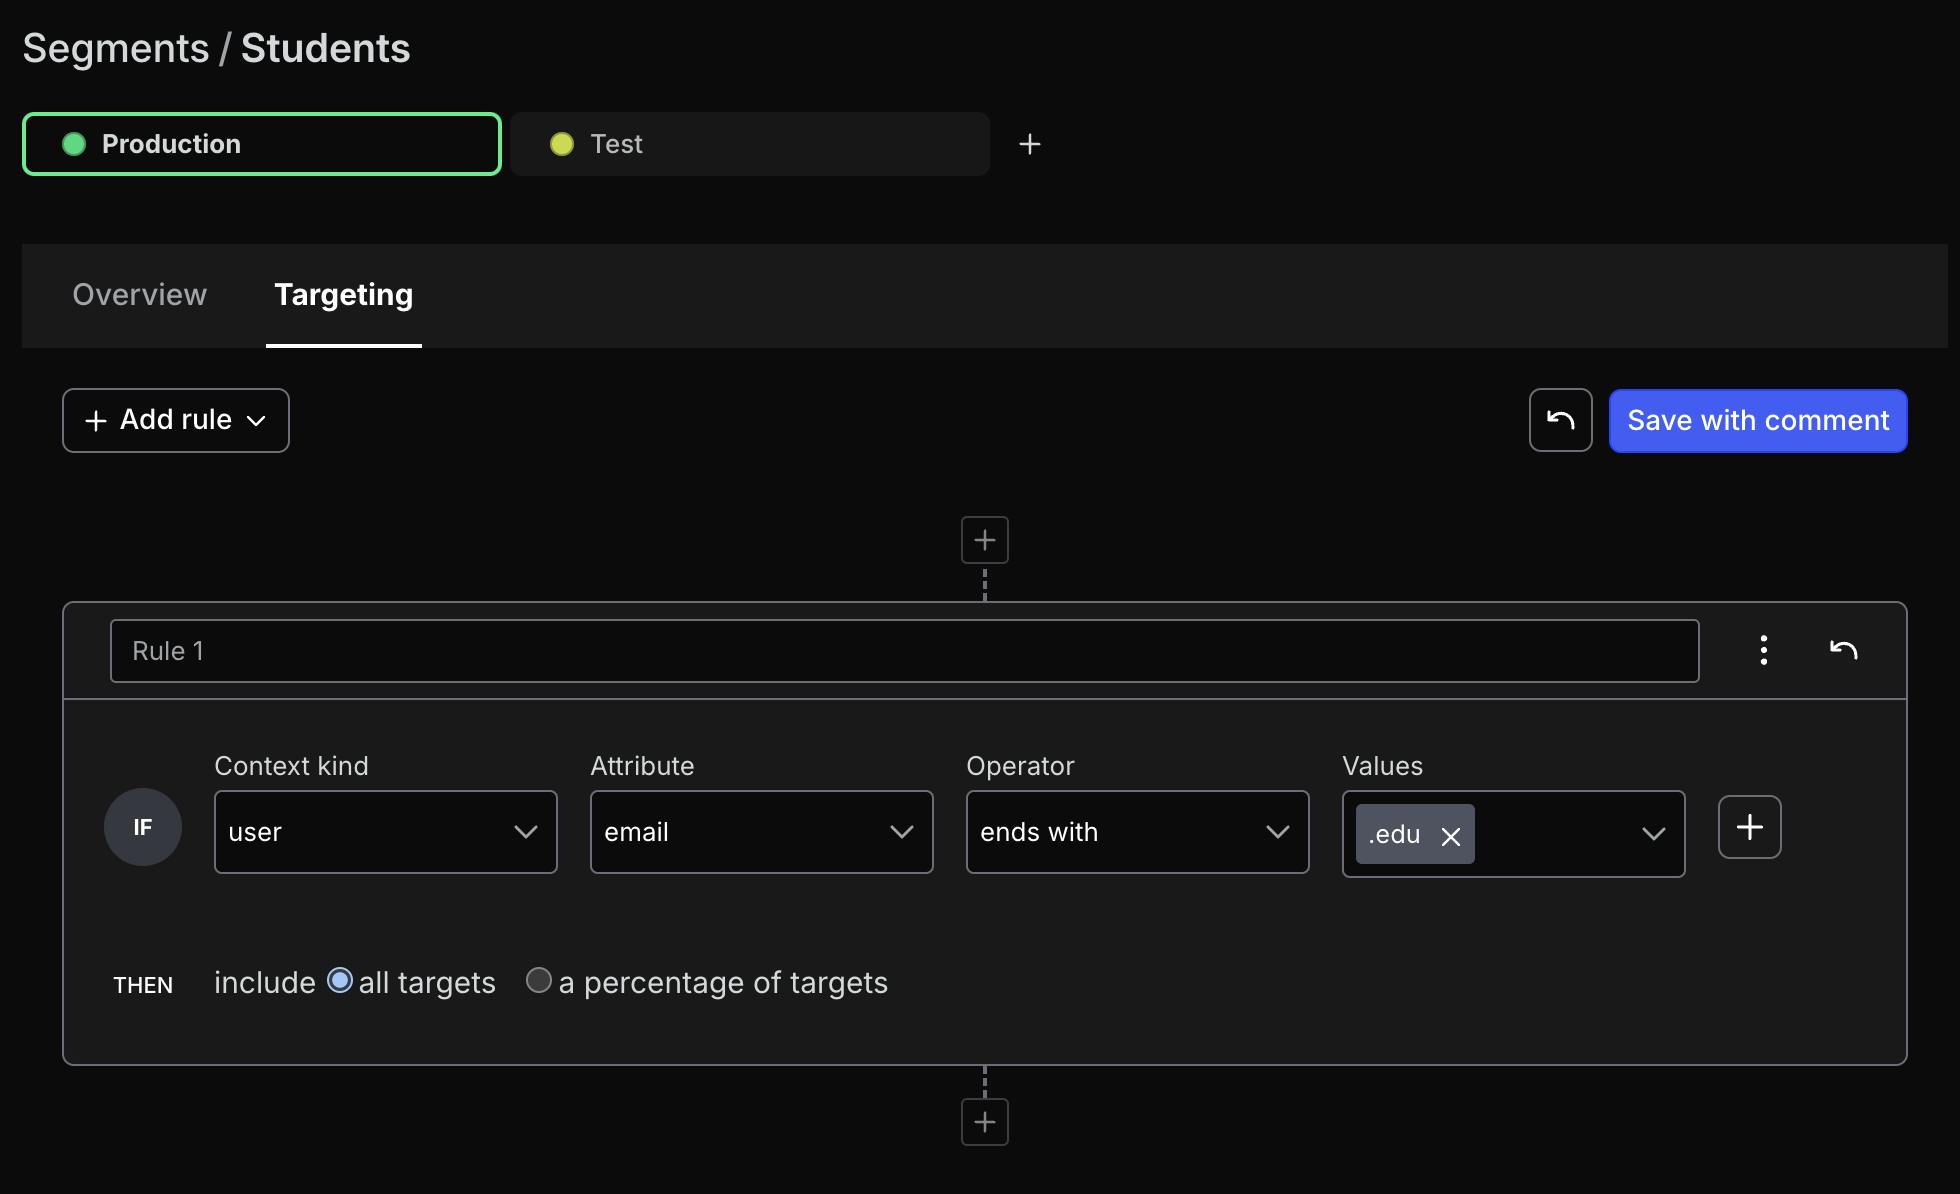The height and width of the screenshot is (1194, 1960).
Task: Switch to the Targeting tab
Action: pos(343,295)
